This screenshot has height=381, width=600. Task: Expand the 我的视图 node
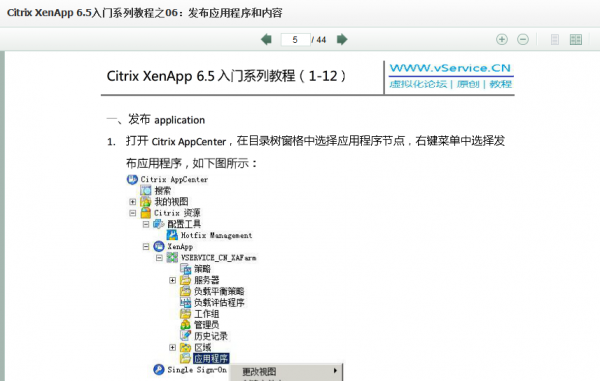coord(132,202)
